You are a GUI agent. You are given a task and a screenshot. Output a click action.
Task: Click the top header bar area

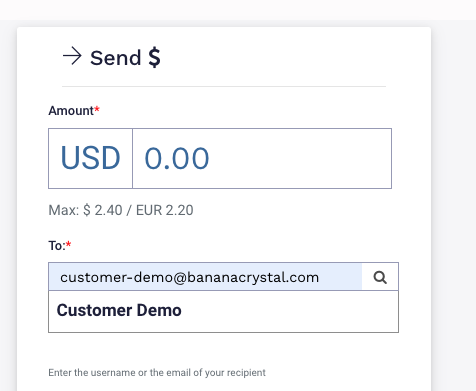click(238, 10)
